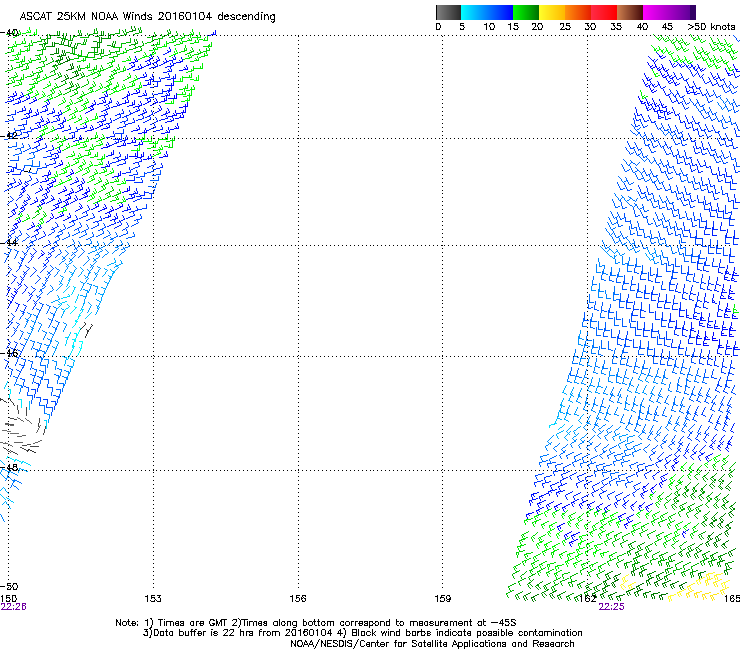Viewport: 740px width, 650px height.
Task: Click the latitude label '-46'
Action: 9,353
